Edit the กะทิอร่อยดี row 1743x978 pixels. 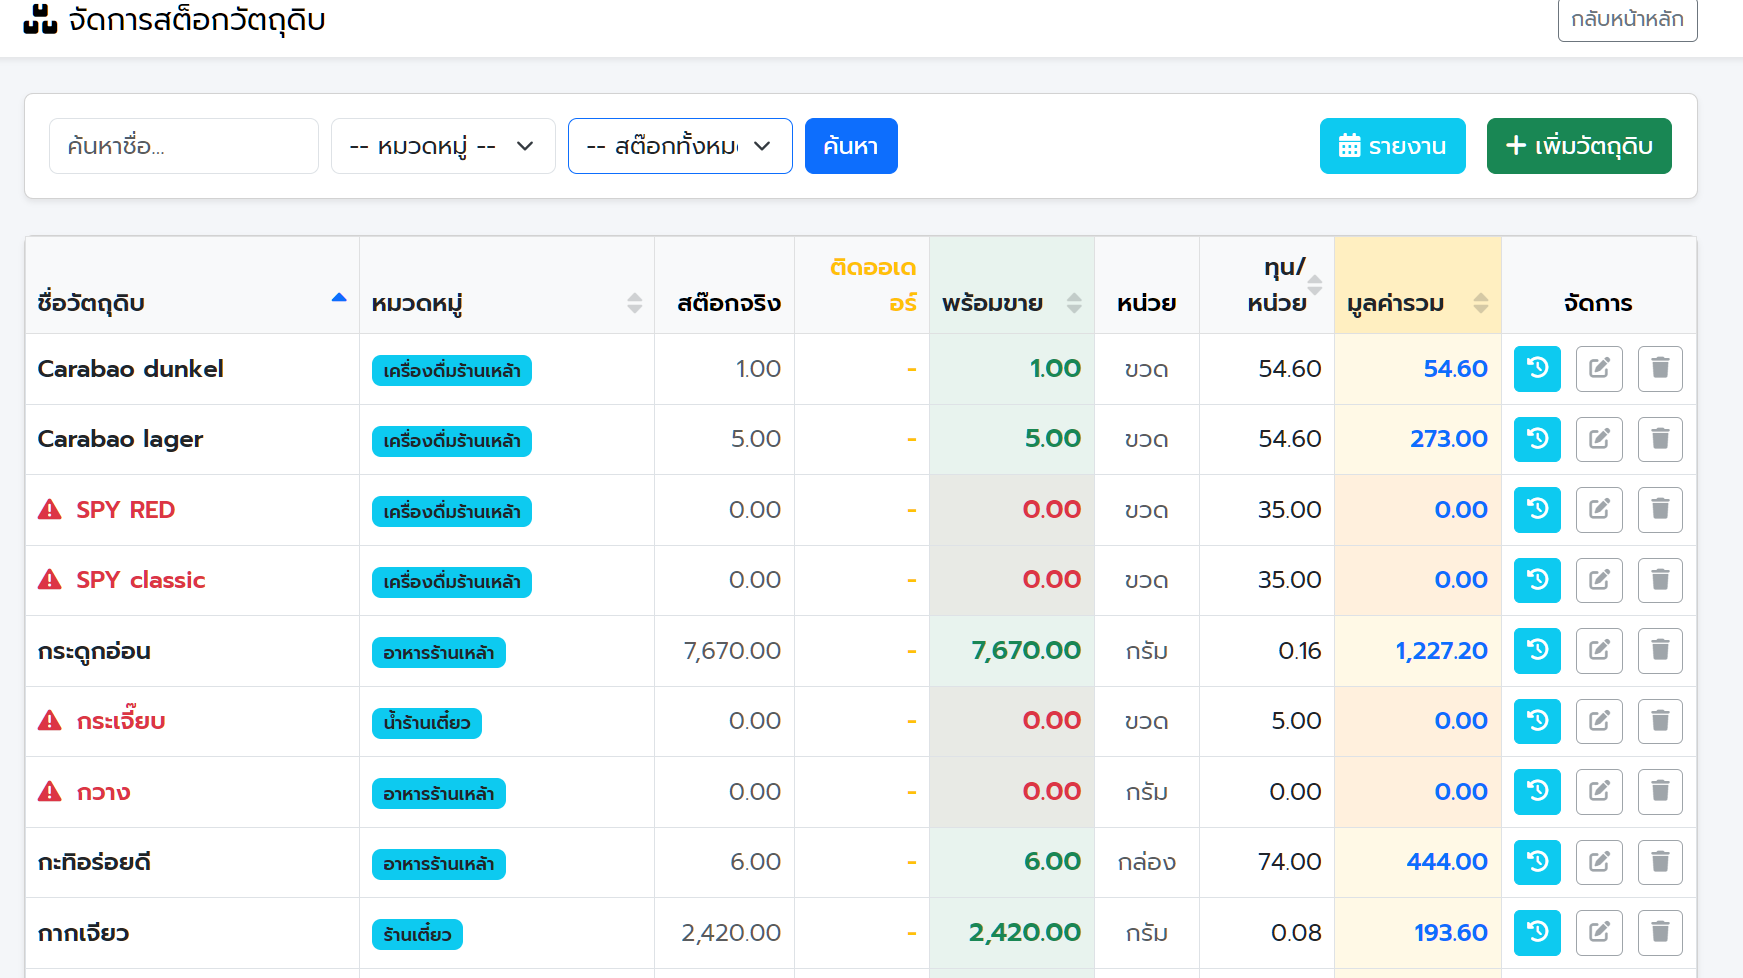(1599, 862)
